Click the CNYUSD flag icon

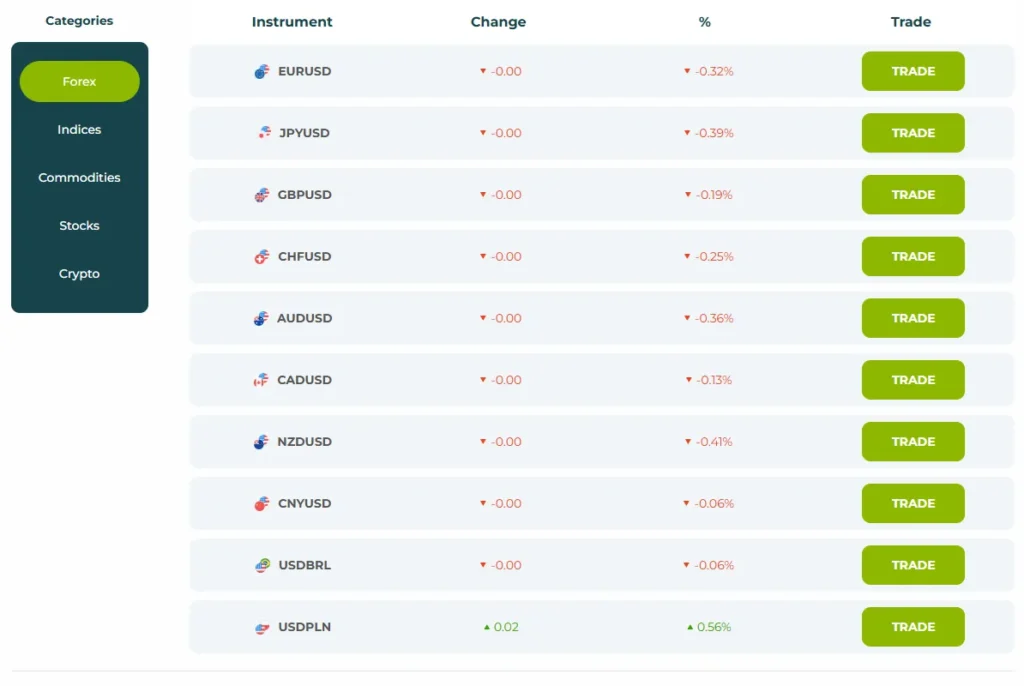pos(262,503)
